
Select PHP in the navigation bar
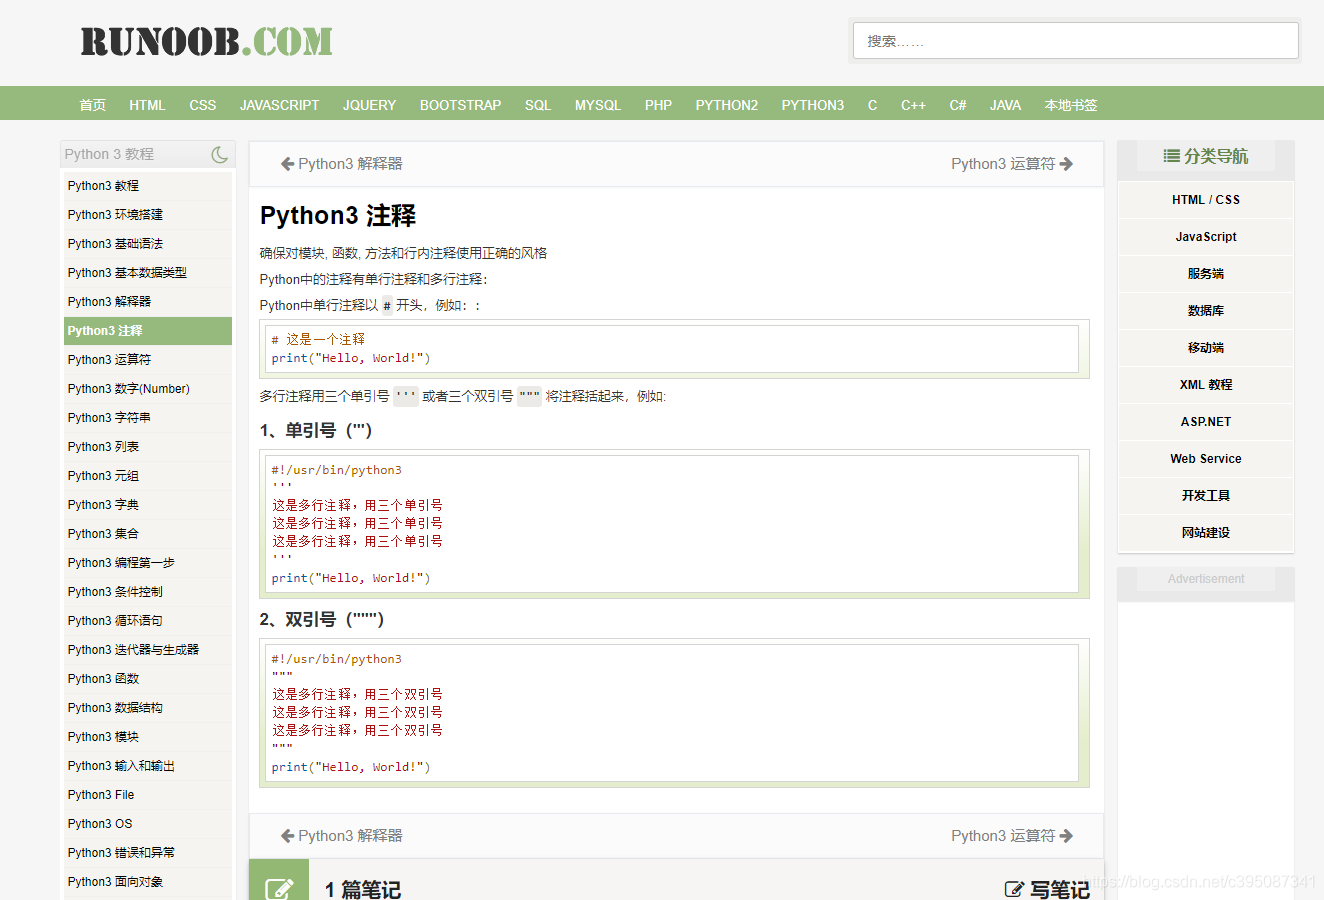[x=658, y=105]
